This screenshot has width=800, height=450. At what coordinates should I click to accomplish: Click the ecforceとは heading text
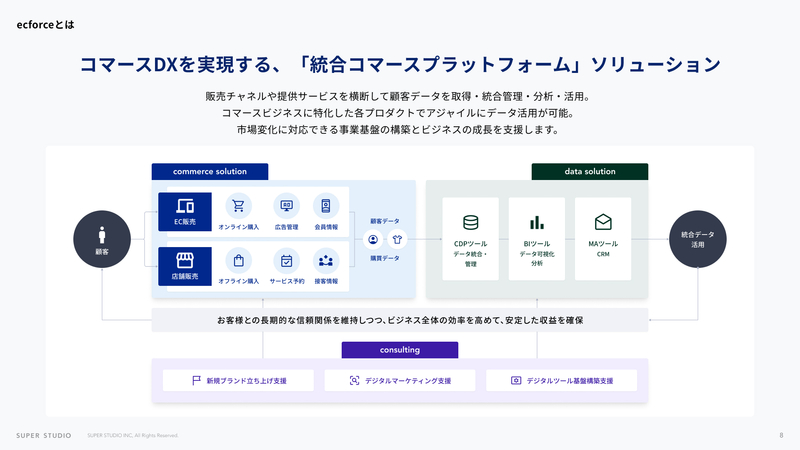(x=45, y=24)
